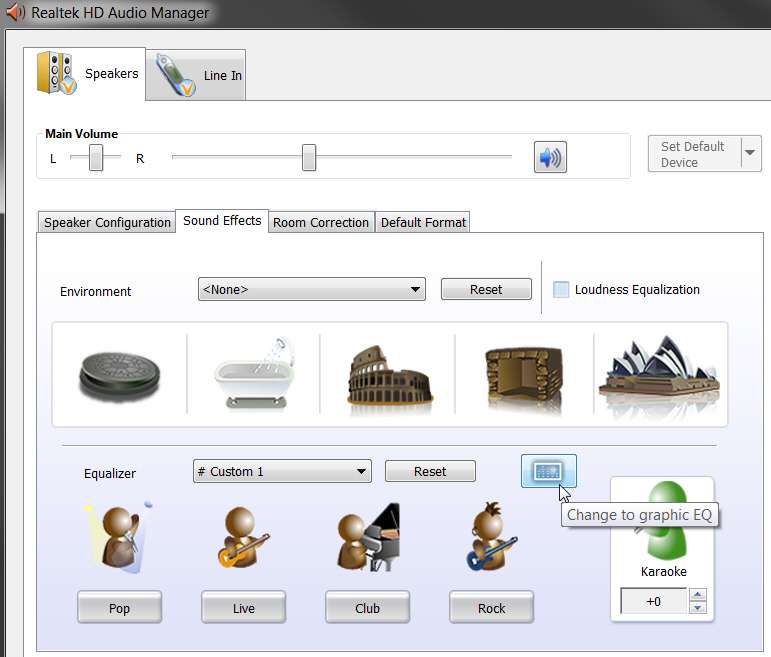This screenshot has width=771, height=657.
Task: Apply the Club equalizer preset button
Action: 367,608
